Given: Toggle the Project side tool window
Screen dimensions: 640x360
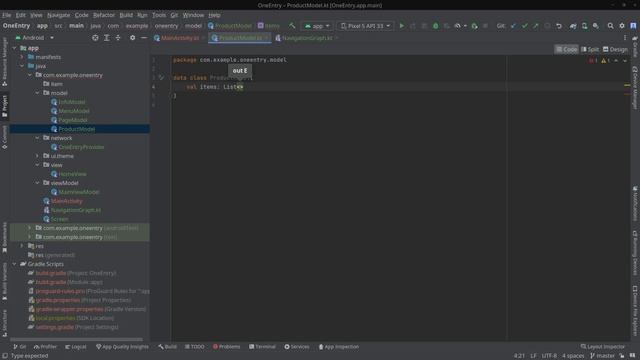Looking at the screenshot, I should [4, 106].
